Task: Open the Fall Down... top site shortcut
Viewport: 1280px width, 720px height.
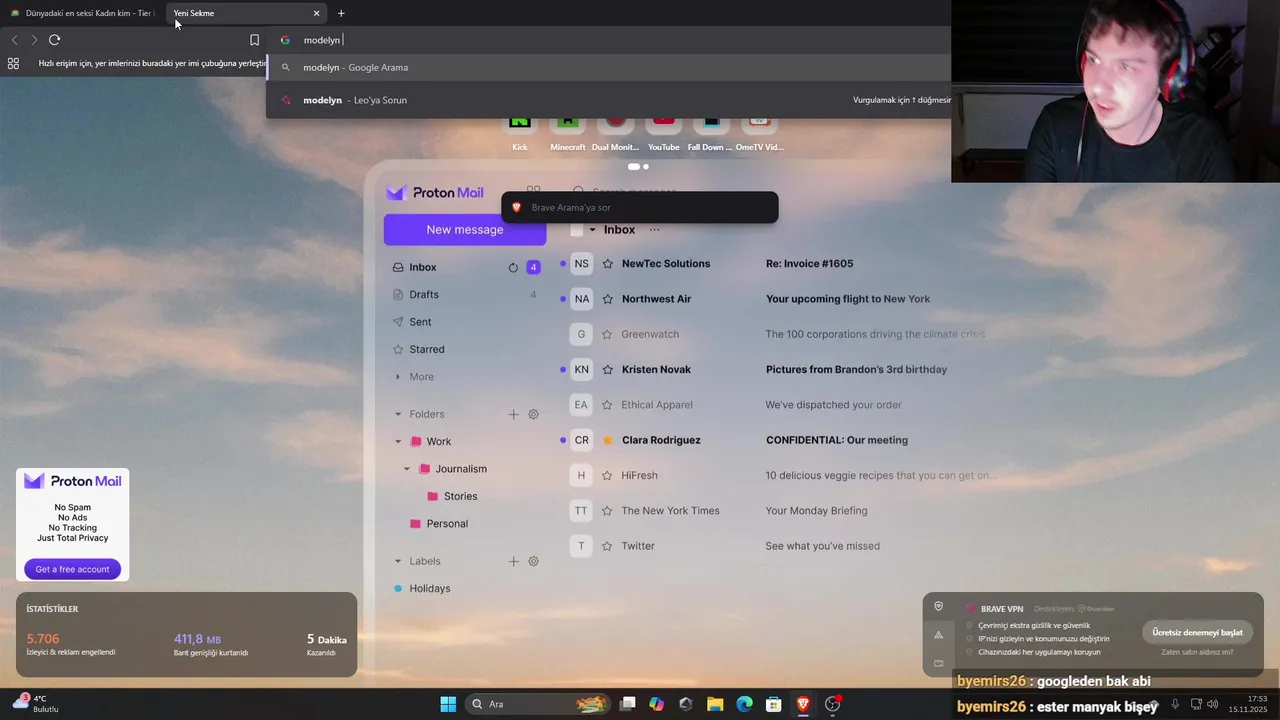Action: (x=711, y=133)
